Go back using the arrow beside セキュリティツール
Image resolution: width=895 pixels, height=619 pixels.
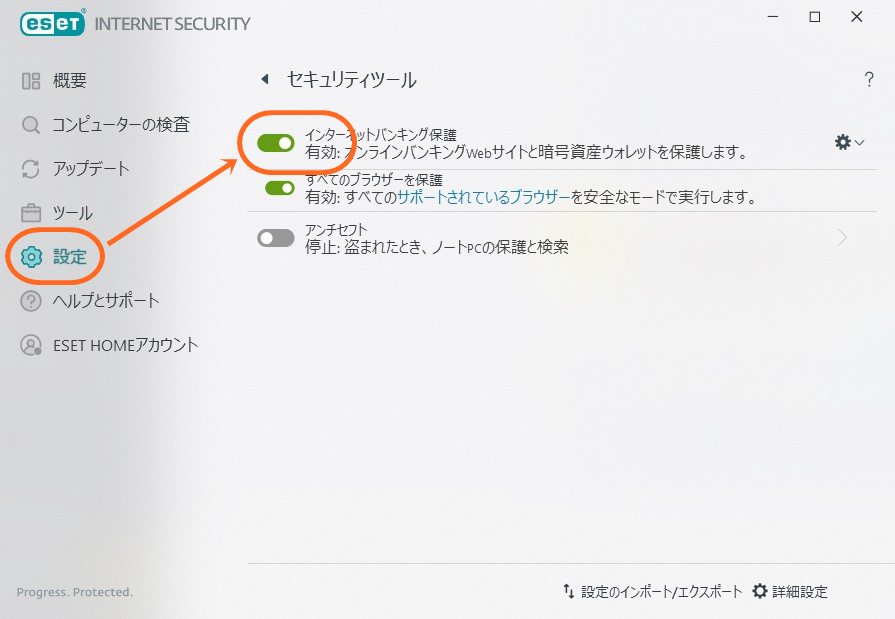pos(265,79)
